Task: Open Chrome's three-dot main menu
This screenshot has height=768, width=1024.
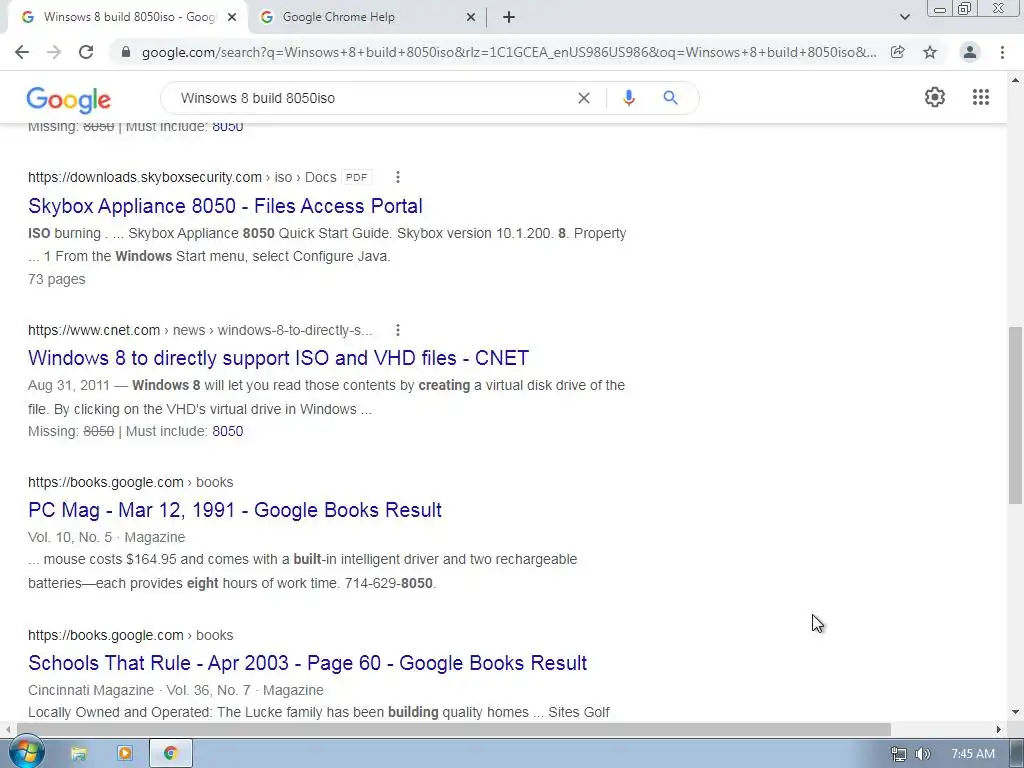Action: 1002,52
